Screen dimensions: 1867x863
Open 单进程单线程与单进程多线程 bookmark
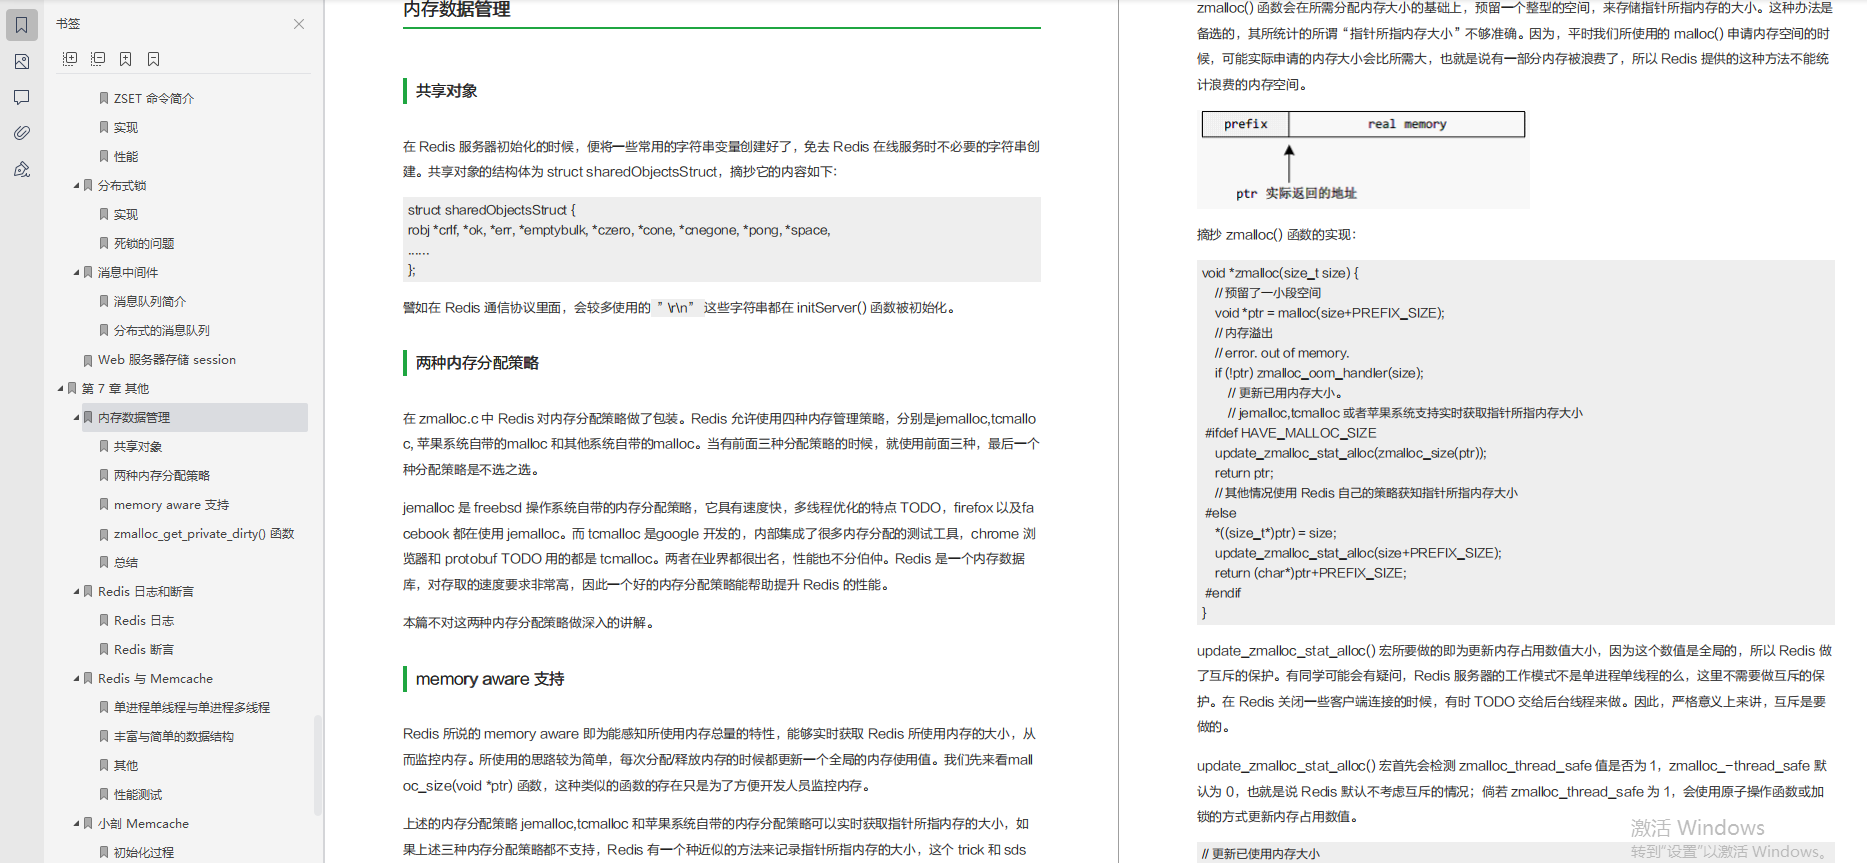(192, 707)
